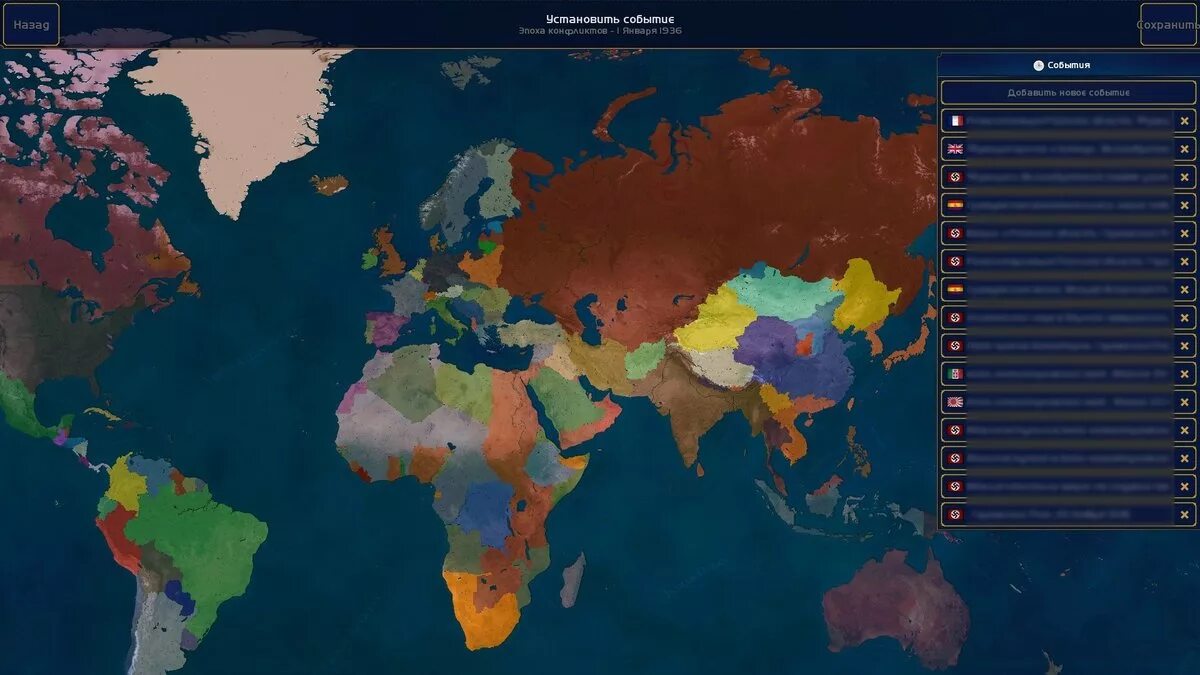This screenshot has width=1200, height=675.
Task: Click the События panel header icon
Action: (x=1038, y=66)
